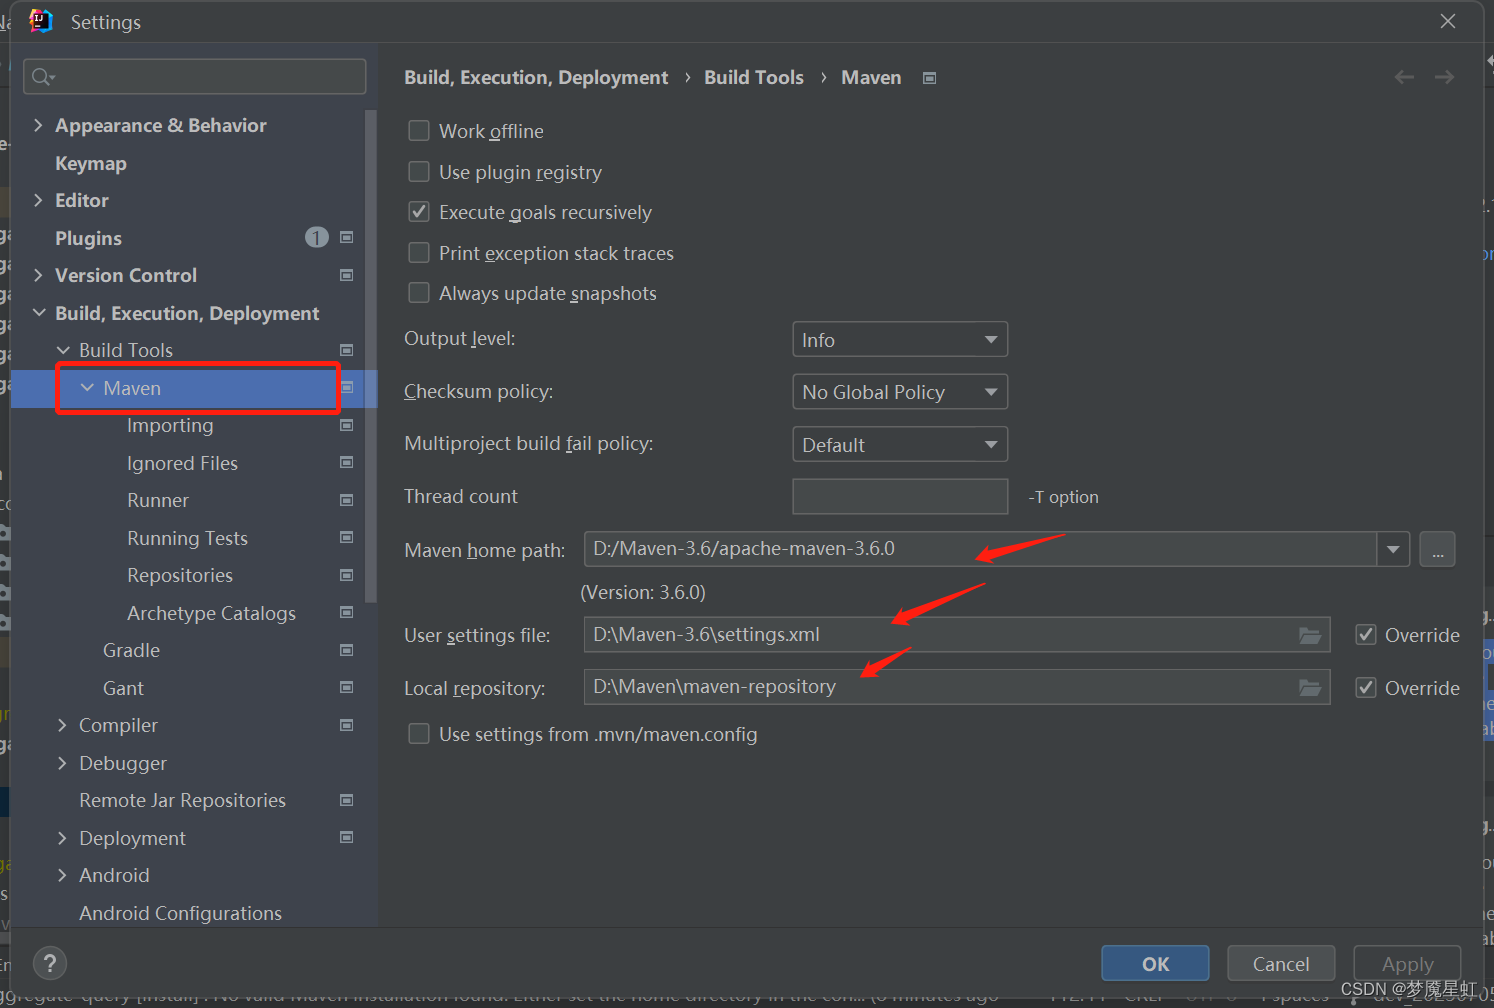Click the project-level icon beside Importing

(347, 425)
